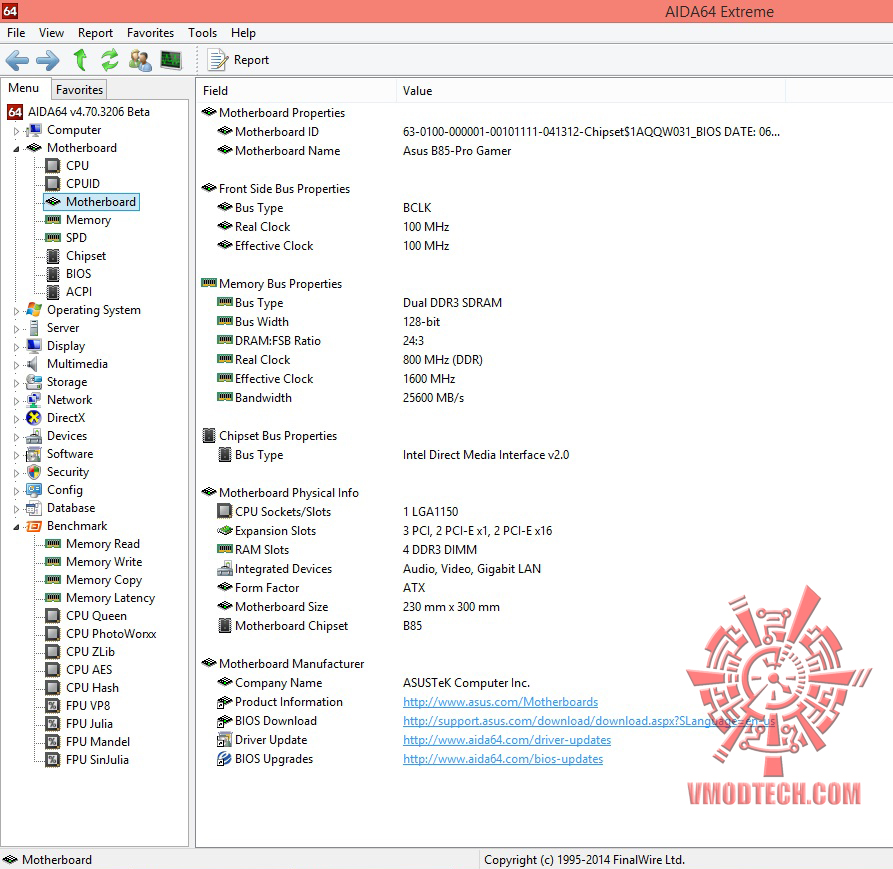Image resolution: width=893 pixels, height=869 pixels.
Task: Select the CPUID tree item
Action: 83,183
